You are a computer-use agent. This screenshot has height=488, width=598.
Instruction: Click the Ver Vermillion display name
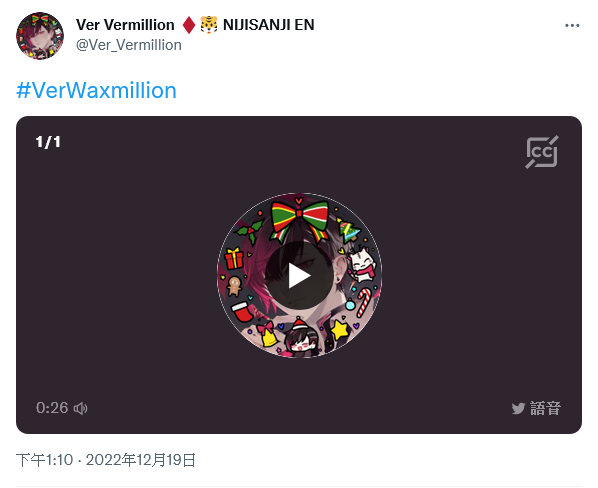click(125, 25)
